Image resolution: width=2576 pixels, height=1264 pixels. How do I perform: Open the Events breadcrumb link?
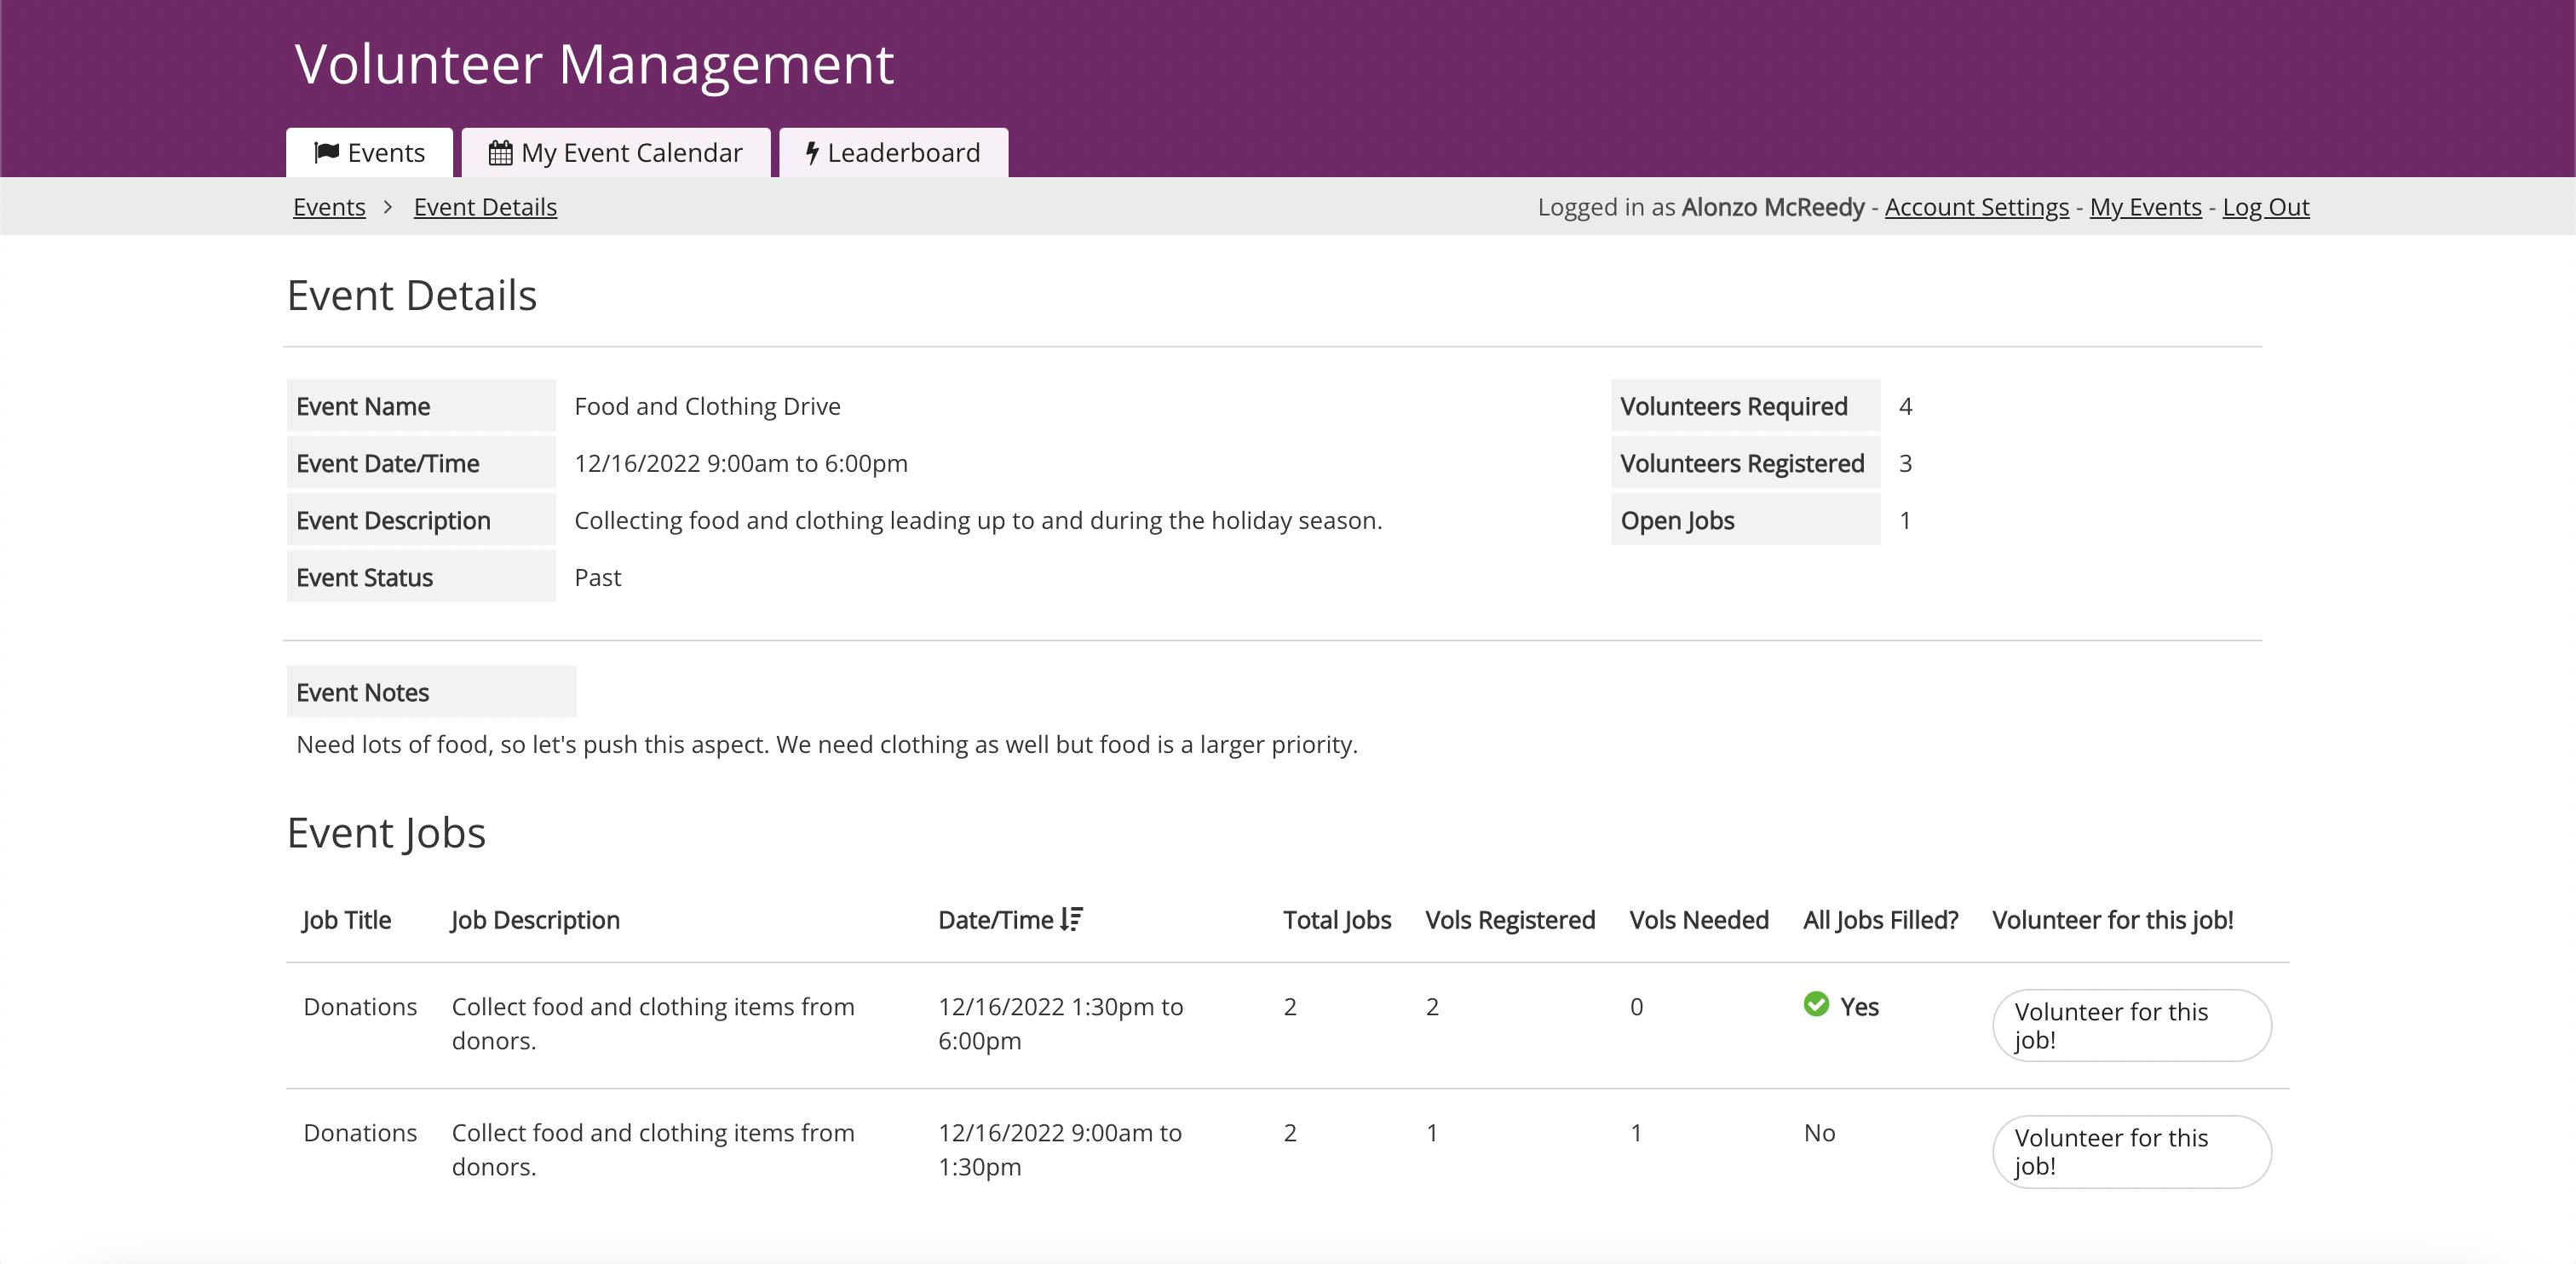pyautogui.click(x=329, y=206)
